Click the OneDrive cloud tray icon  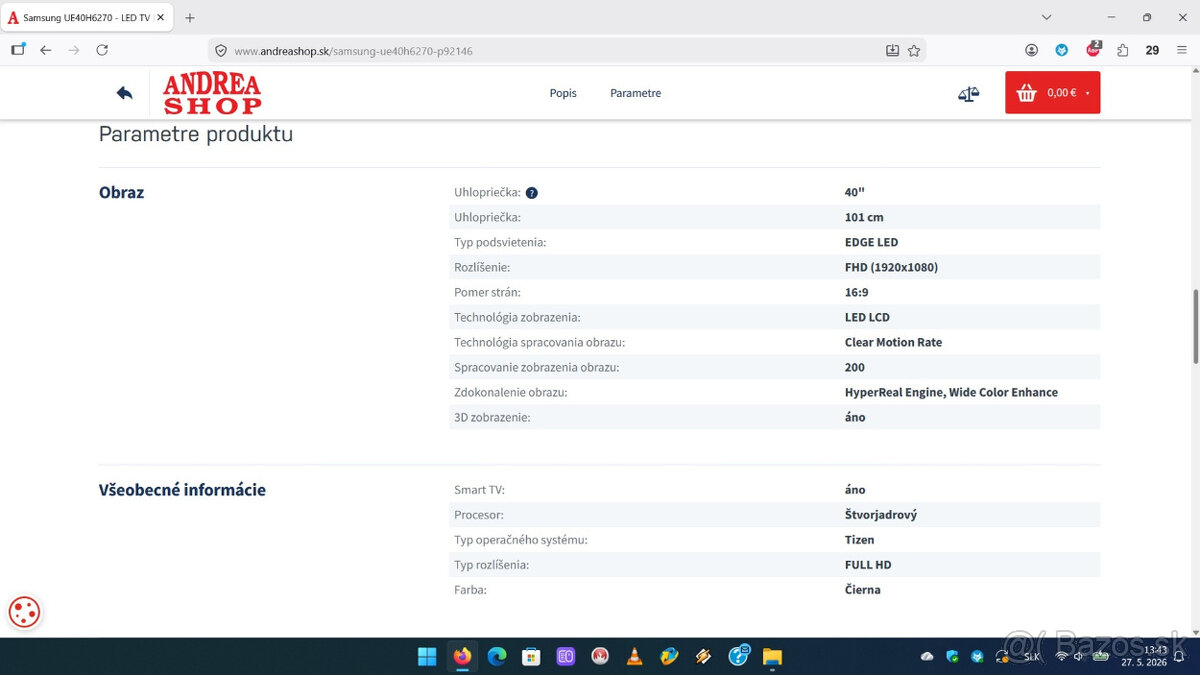927,656
